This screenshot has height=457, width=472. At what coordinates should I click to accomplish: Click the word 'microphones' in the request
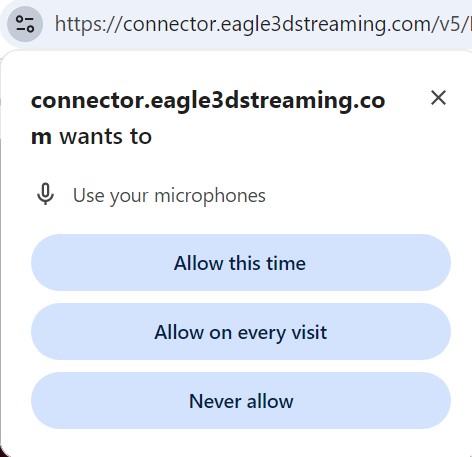210,196
